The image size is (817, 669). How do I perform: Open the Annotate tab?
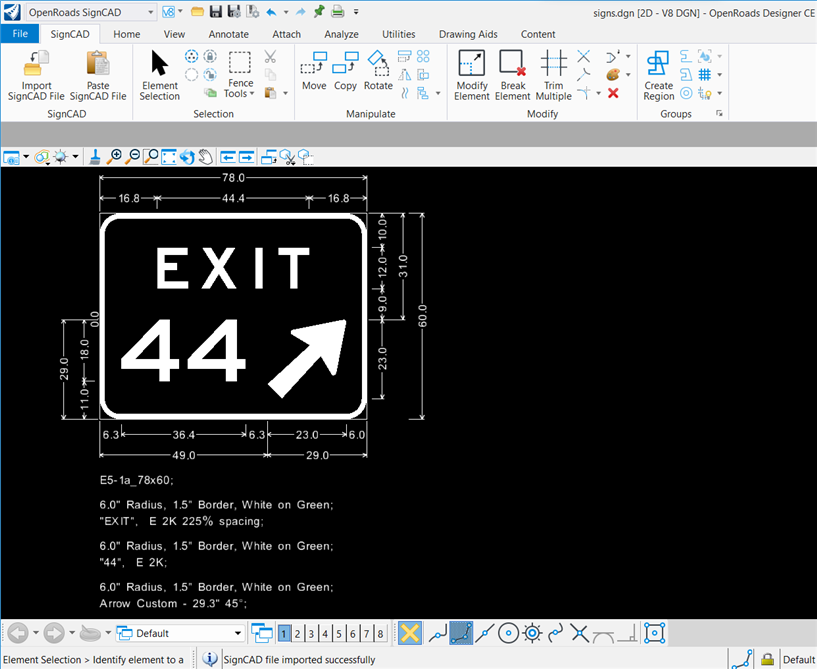coord(228,34)
